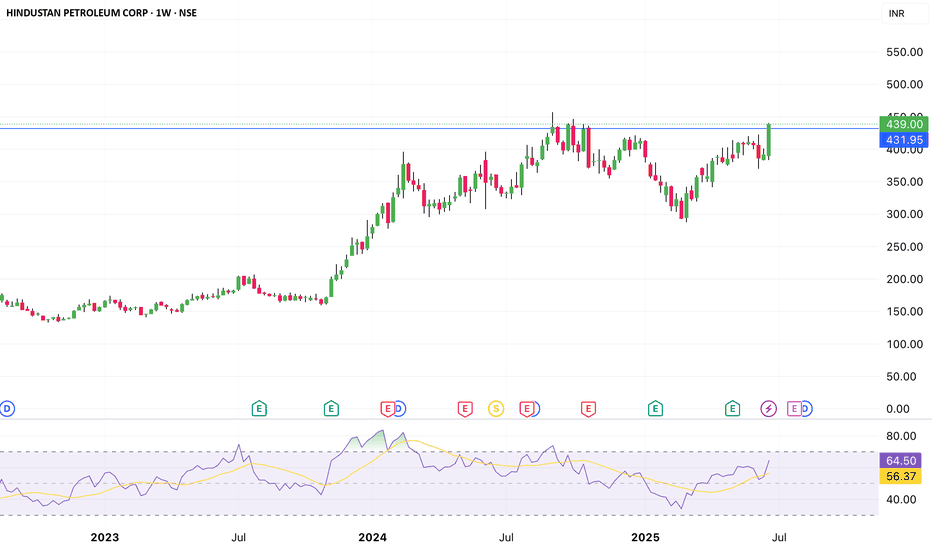Click the 550.00 price axis label
This screenshot has width=932, height=550.
[905, 52]
